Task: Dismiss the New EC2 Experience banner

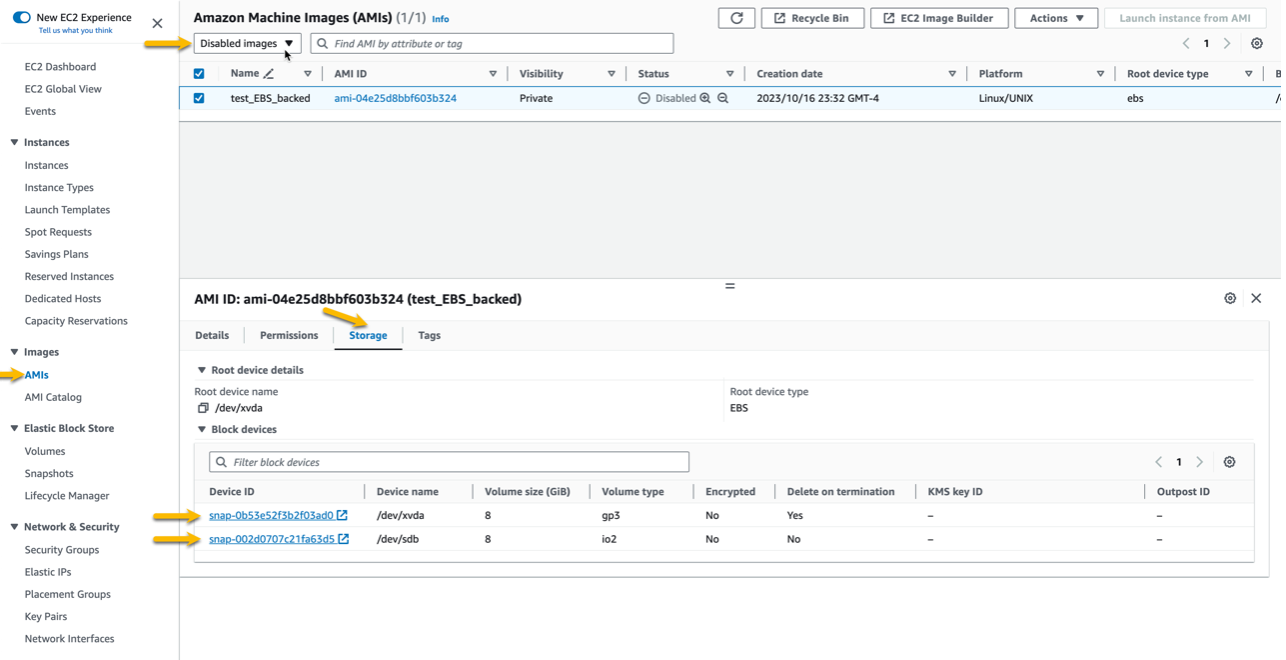Action: coord(156,23)
